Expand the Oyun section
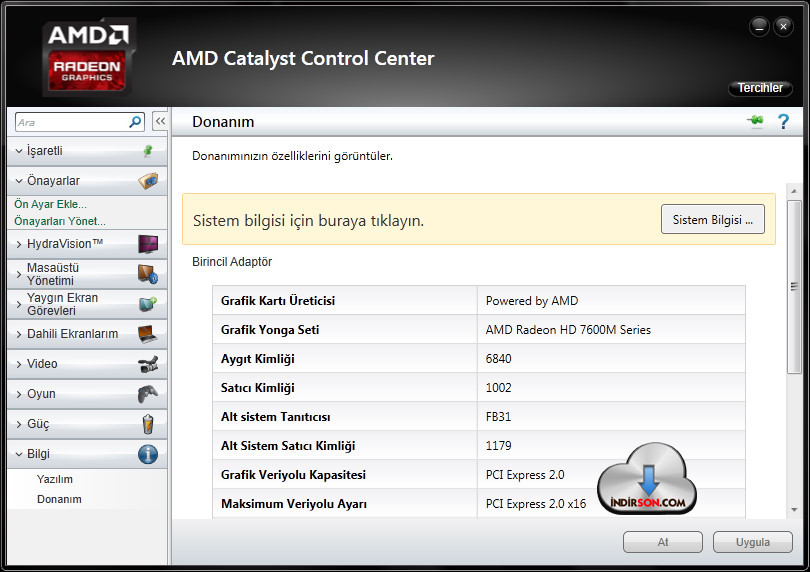 click(19, 394)
